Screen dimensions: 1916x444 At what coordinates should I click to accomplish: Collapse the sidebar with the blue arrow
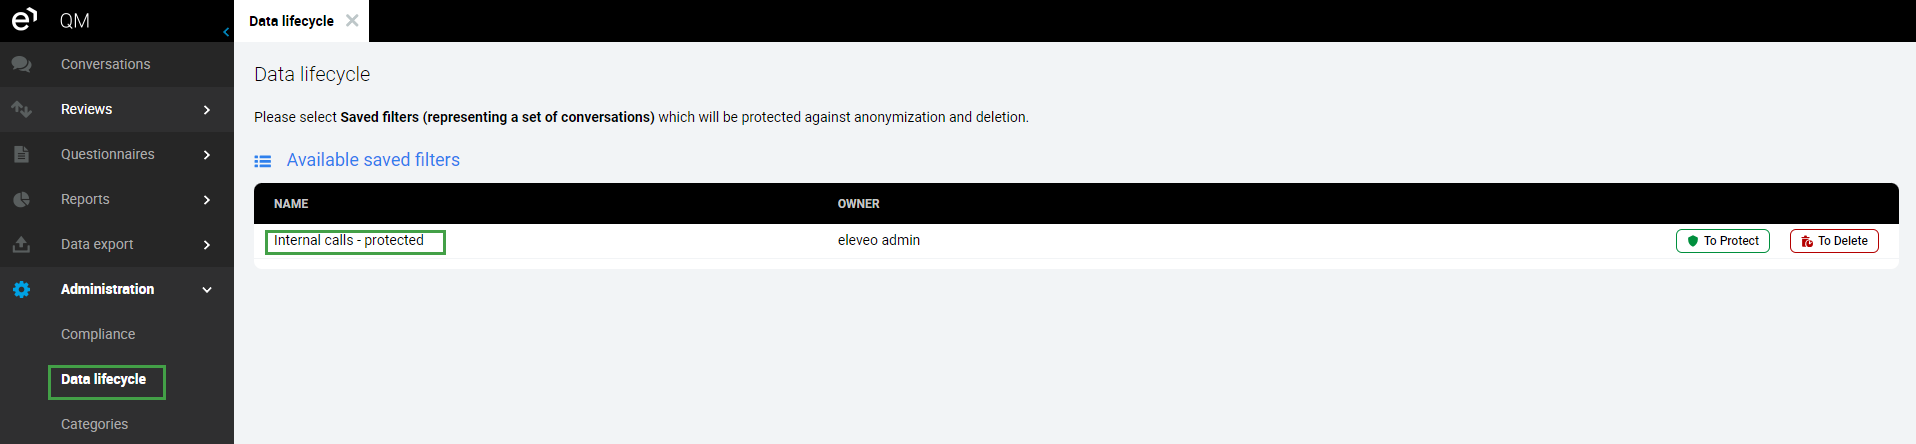click(226, 32)
